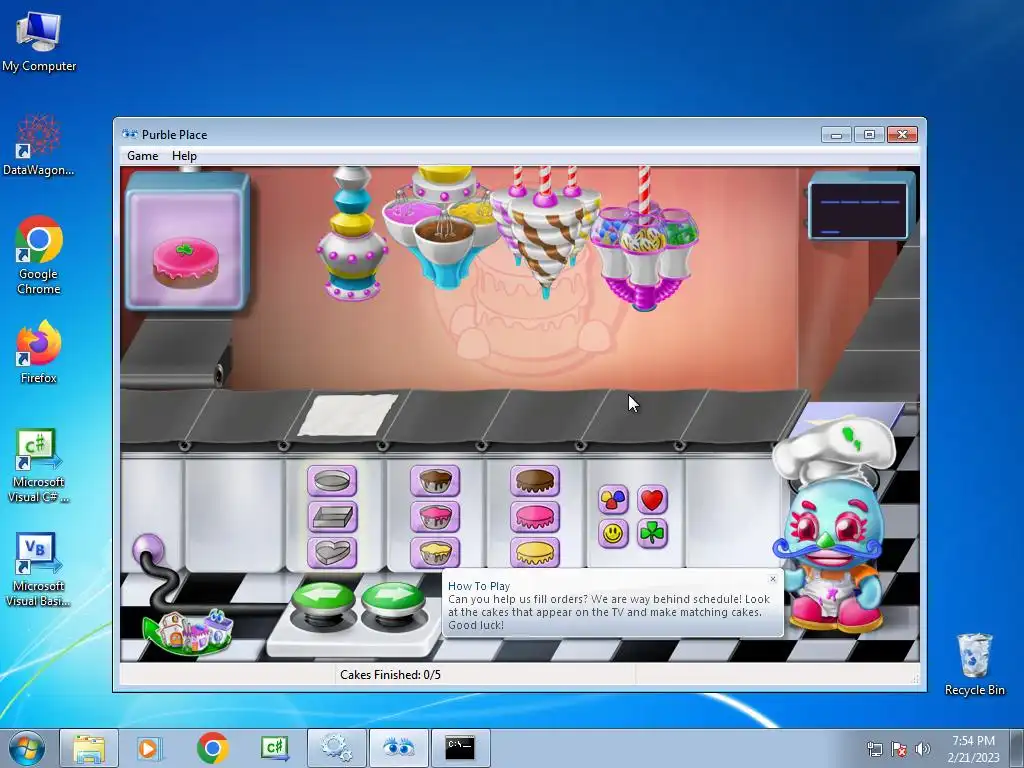Open the Help menu
Screen dimensions: 1024x768
(x=184, y=156)
